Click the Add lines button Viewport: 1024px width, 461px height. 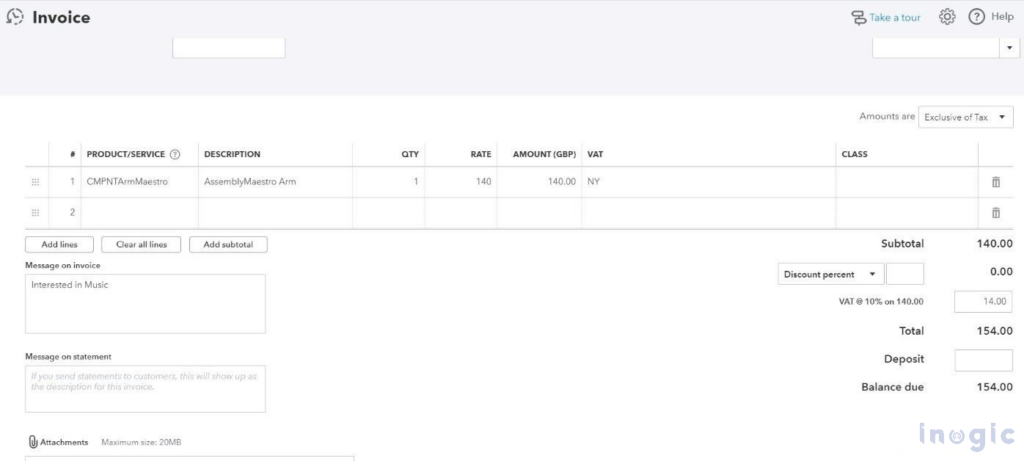pyautogui.click(x=59, y=245)
